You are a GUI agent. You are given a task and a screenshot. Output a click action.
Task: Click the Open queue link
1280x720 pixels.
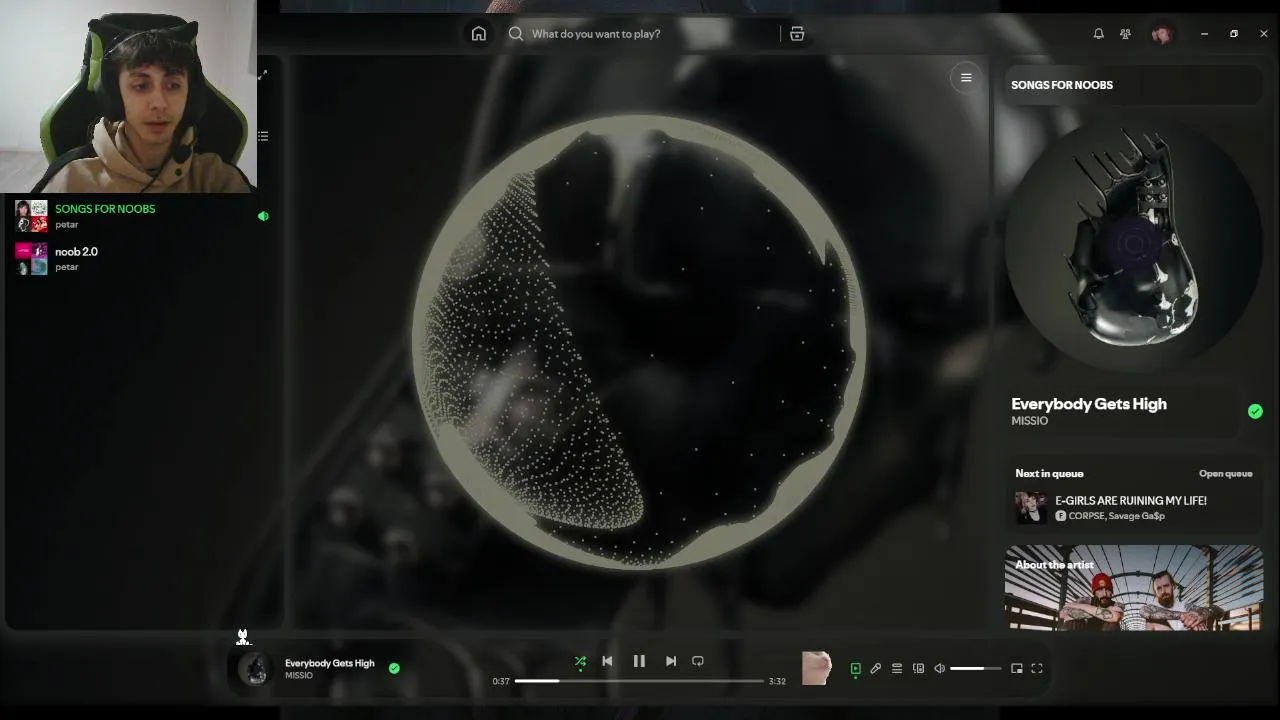coord(1225,474)
